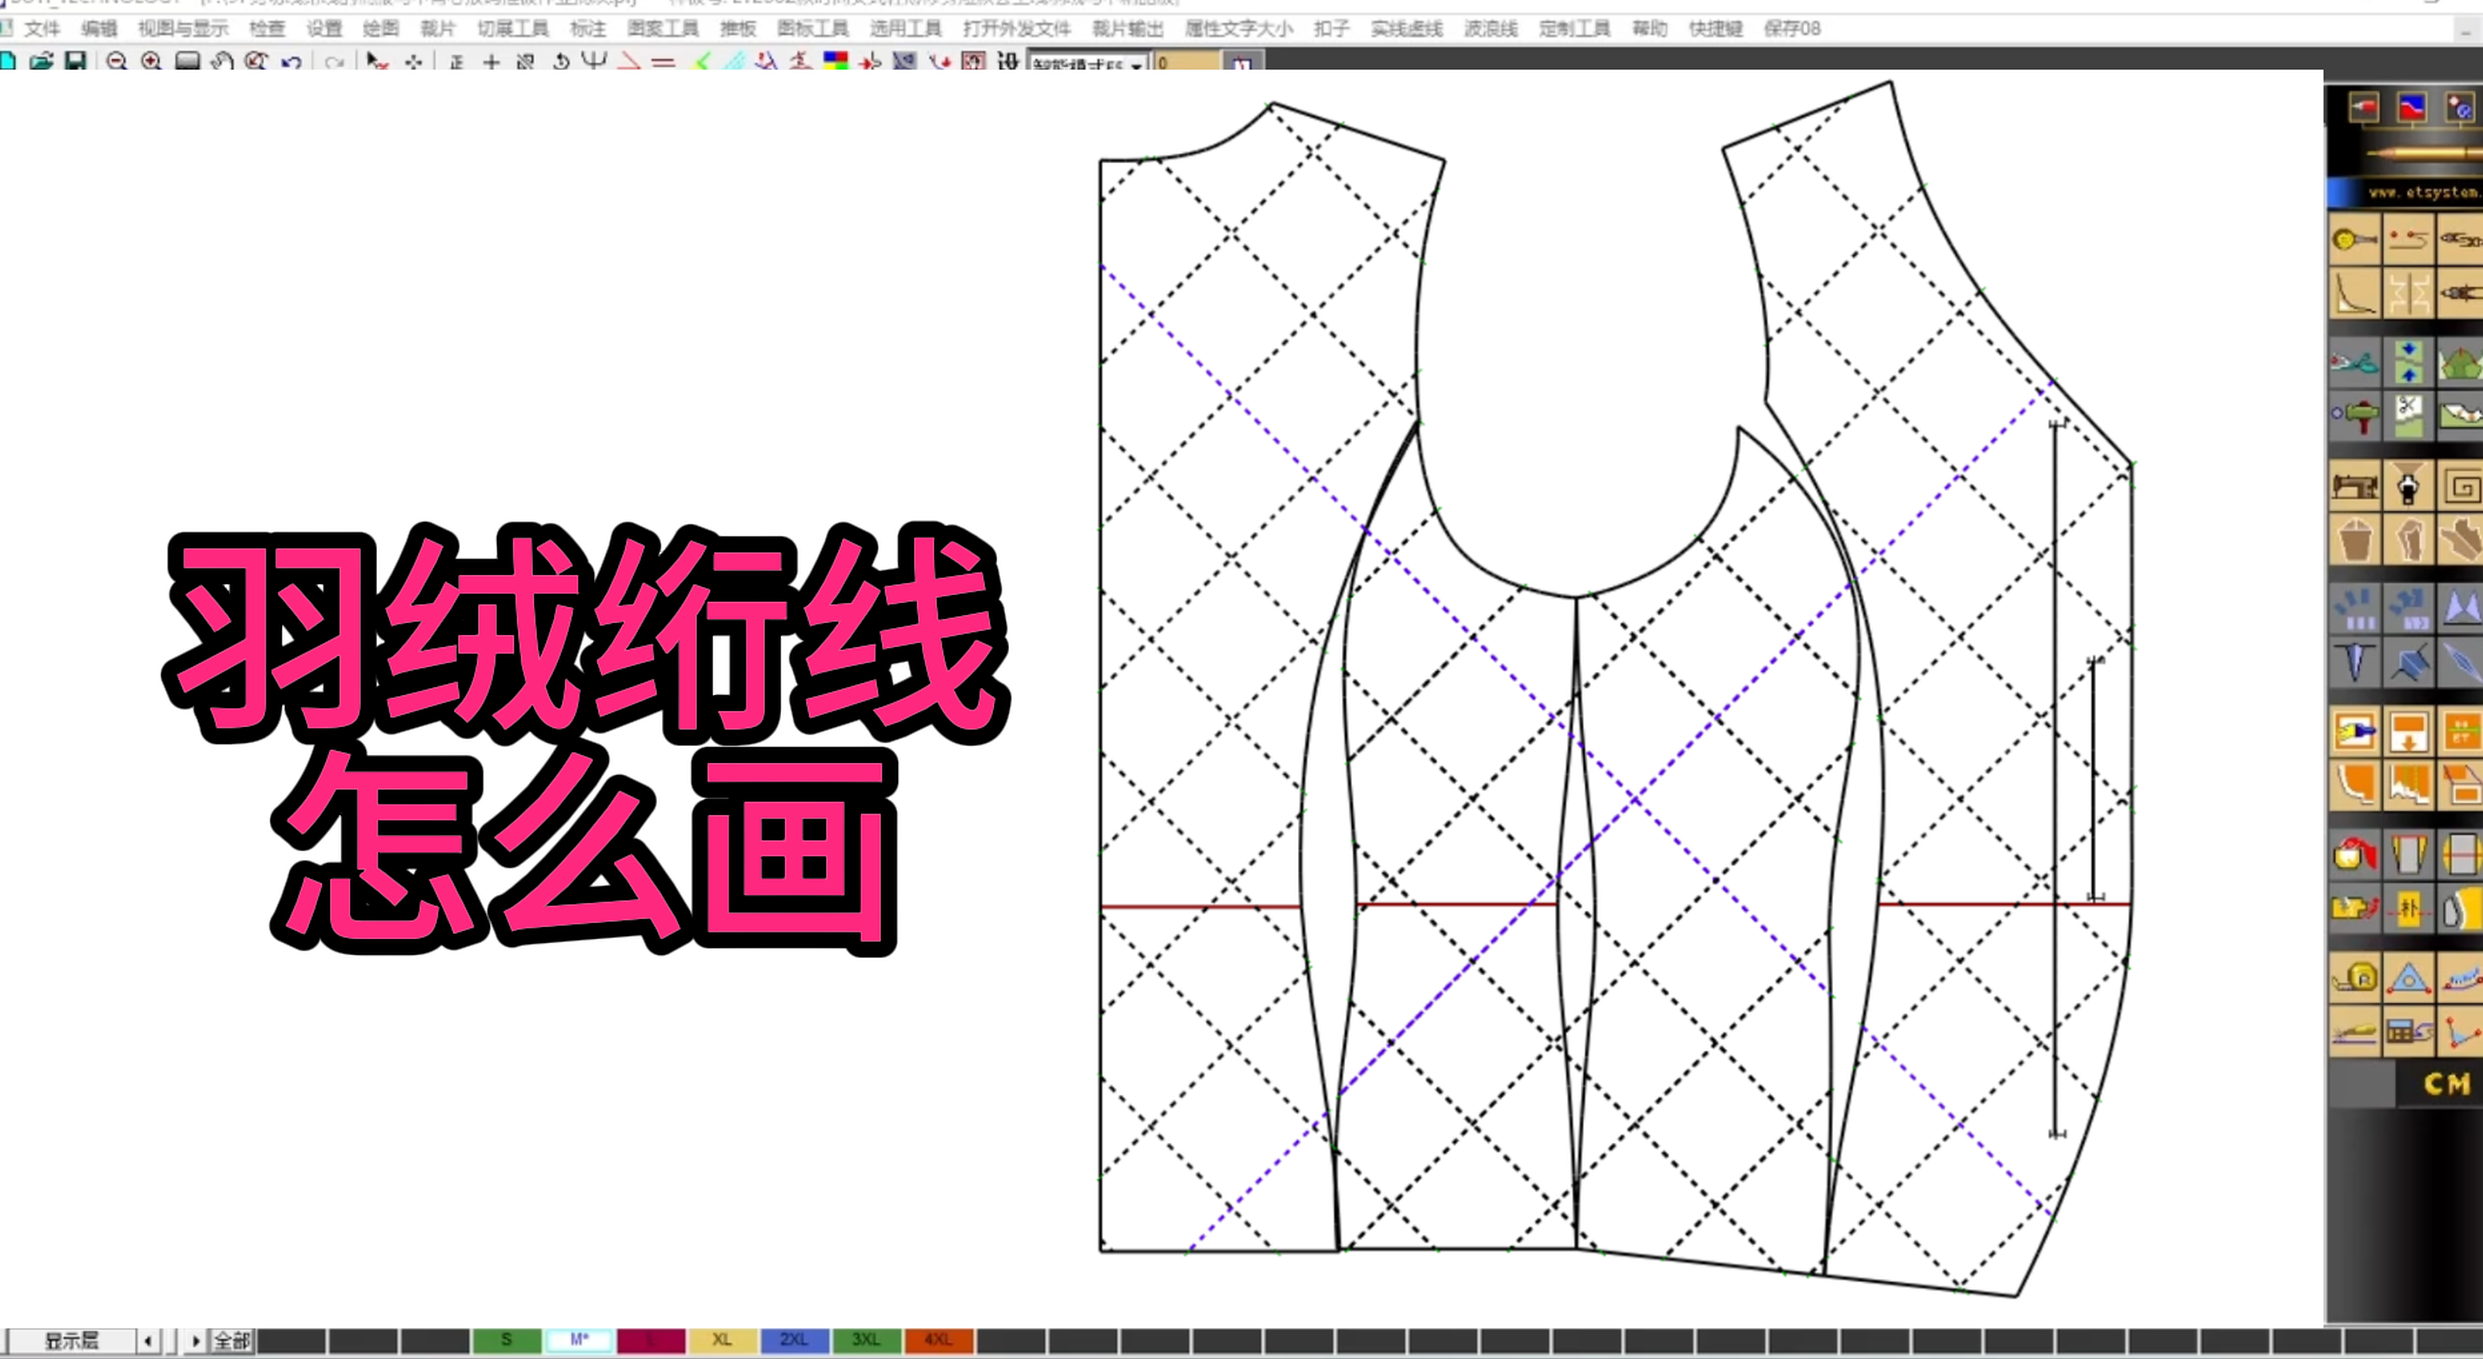Select the M* size swatch

(578, 1340)
